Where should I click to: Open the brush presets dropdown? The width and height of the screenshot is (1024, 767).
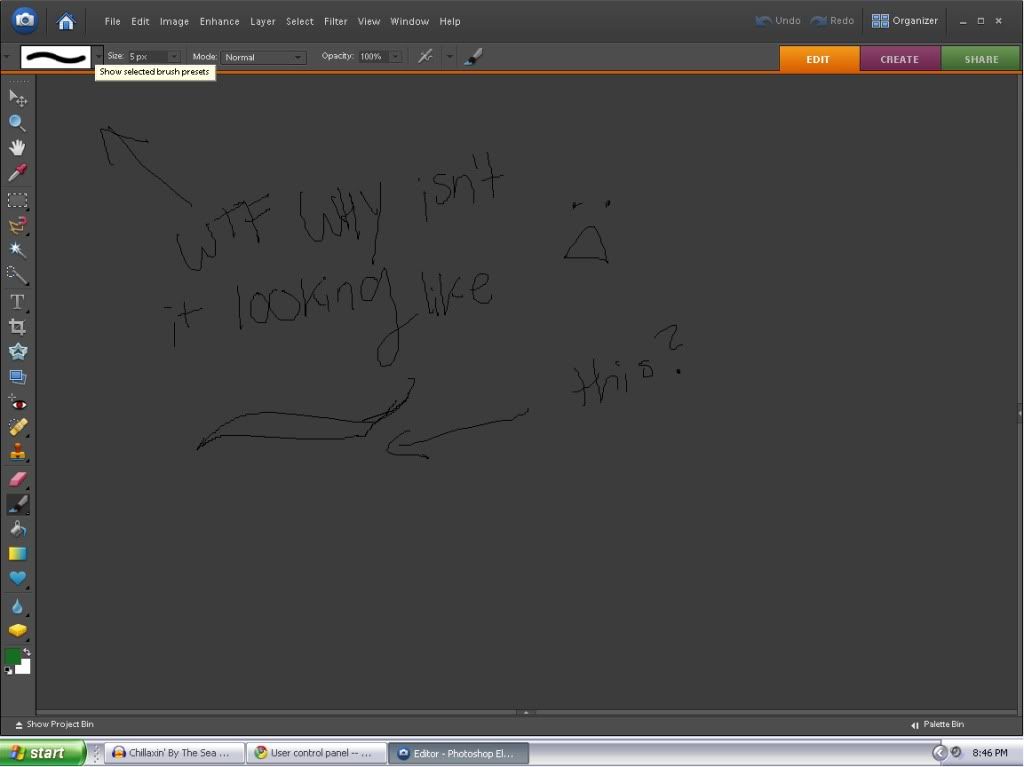pos(98,57)
